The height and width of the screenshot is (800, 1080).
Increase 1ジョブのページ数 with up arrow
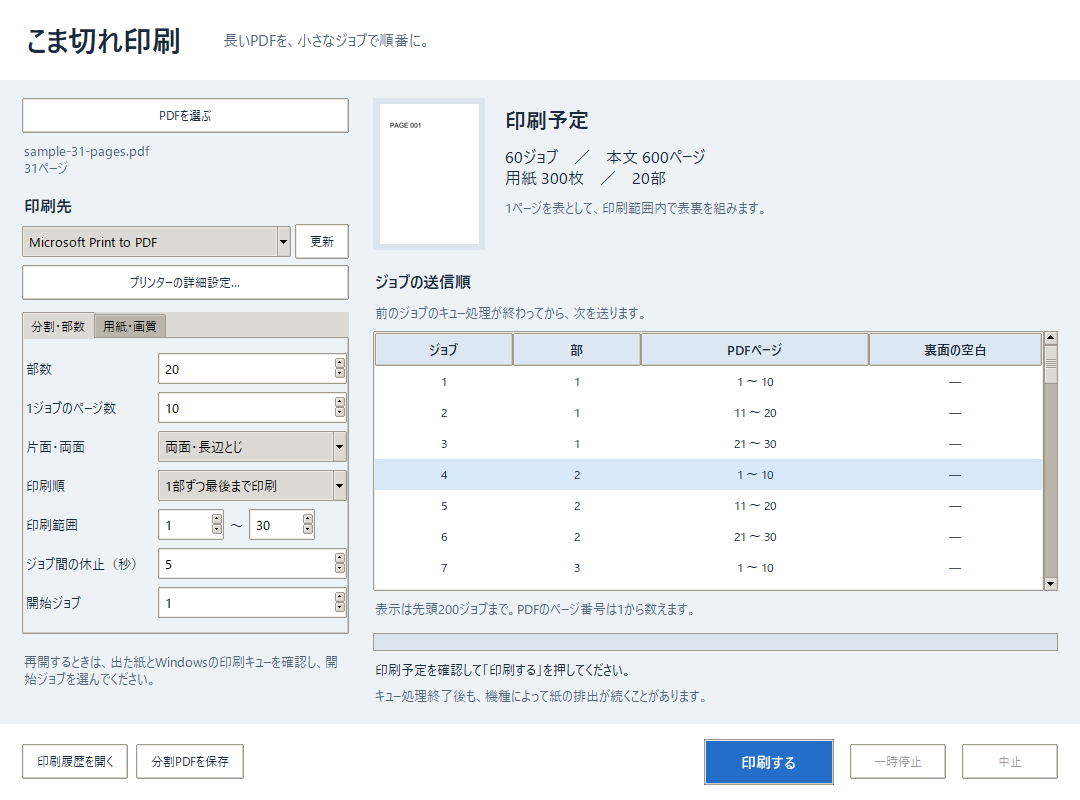point(340,402)
